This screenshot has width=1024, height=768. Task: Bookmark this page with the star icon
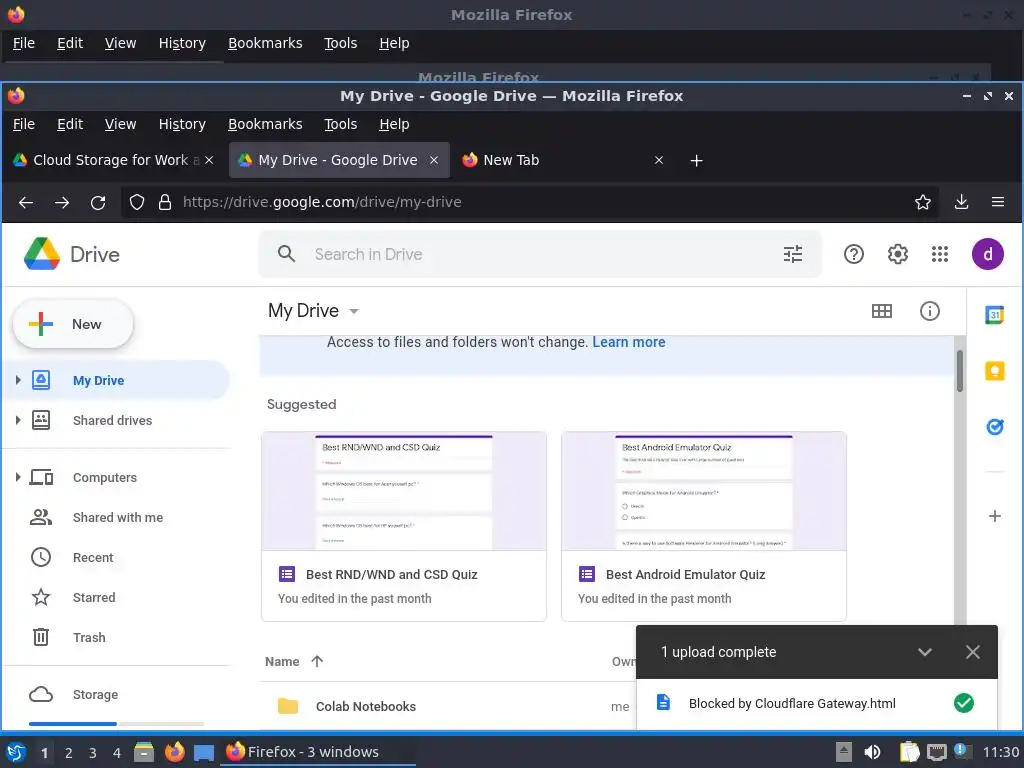922,202
